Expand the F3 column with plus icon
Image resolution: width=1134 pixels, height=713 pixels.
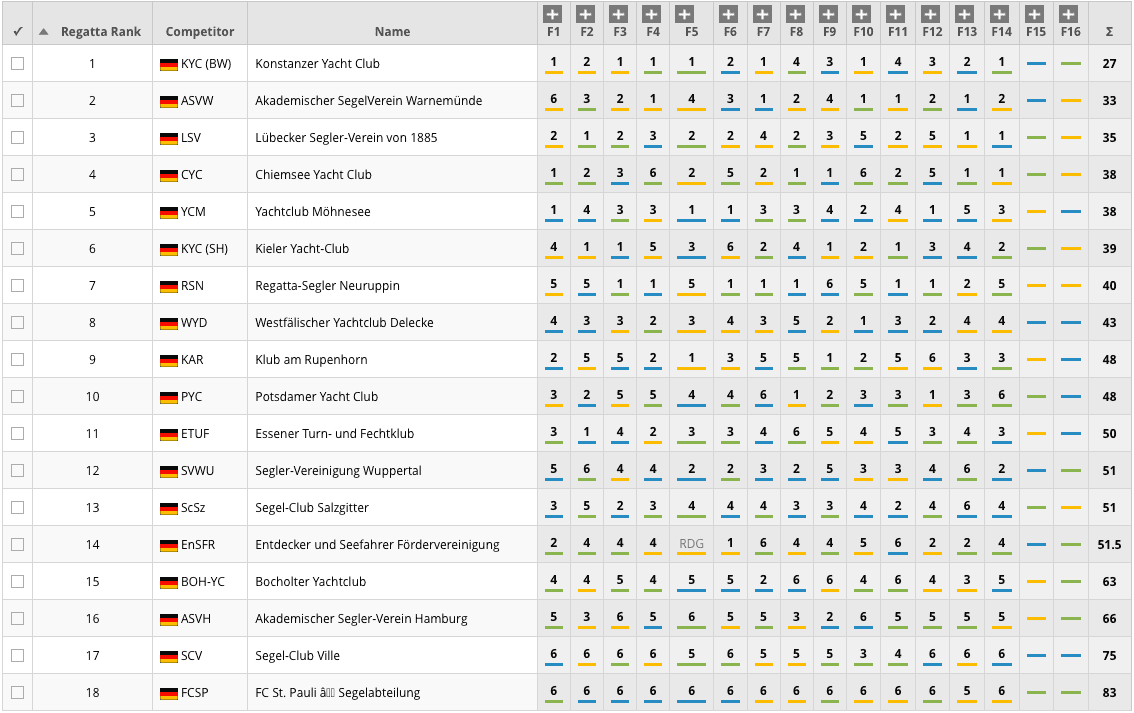click(618, 14)
